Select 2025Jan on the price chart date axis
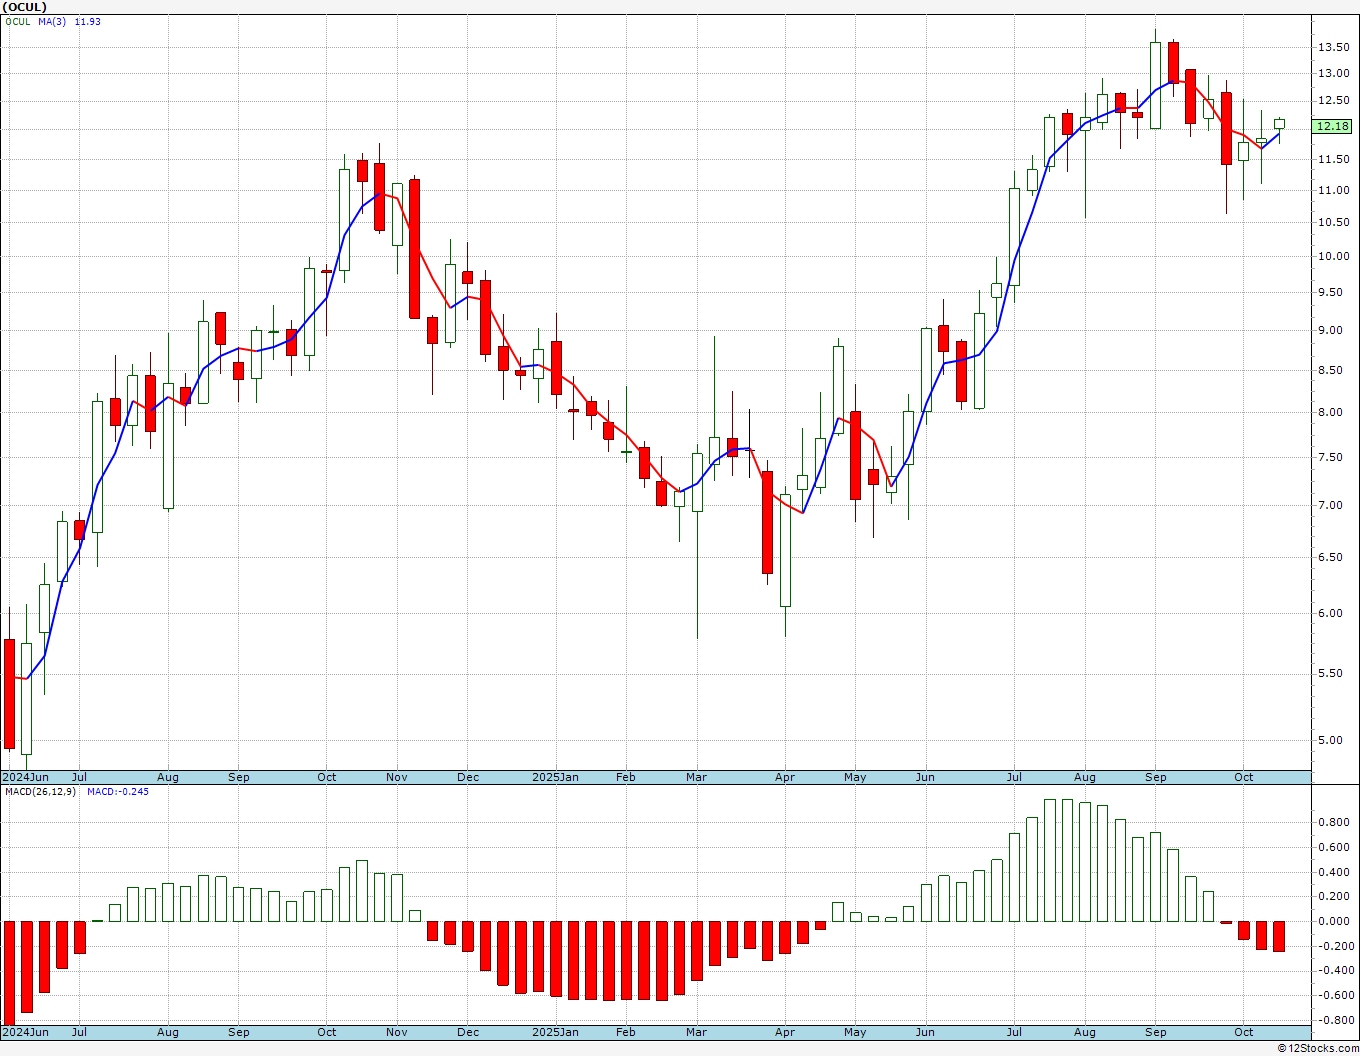 (555, 777)
